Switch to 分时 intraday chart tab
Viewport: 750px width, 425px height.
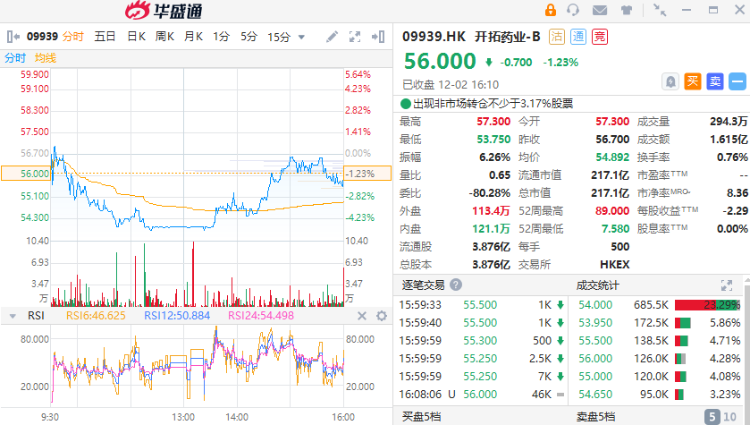73,36
